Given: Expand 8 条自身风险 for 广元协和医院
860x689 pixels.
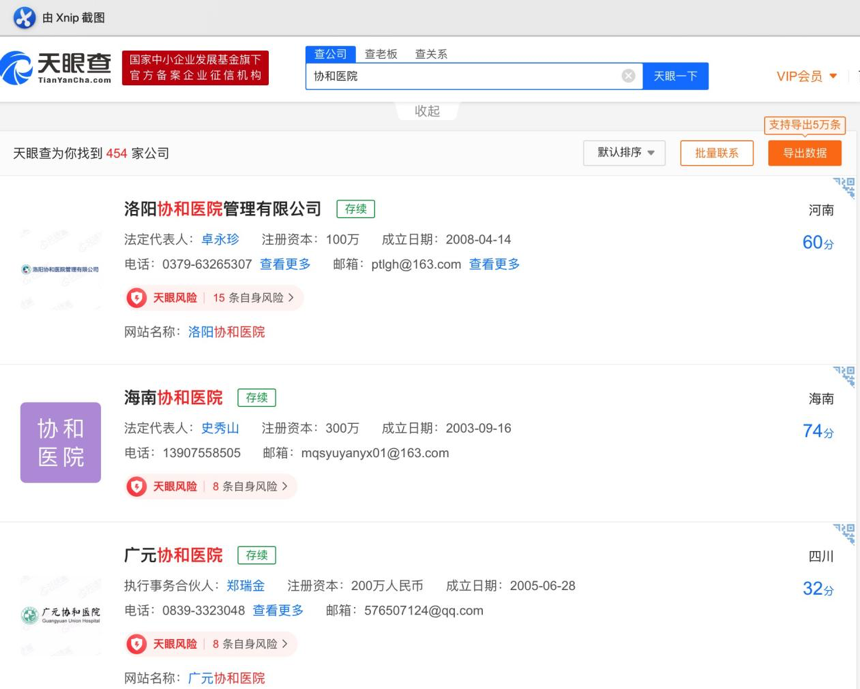Looking at the screenshot, I should pos(250,644).
